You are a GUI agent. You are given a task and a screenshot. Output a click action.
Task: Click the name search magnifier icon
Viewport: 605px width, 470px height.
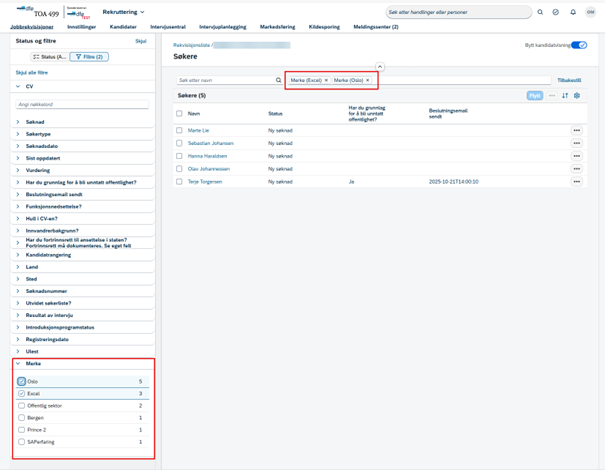[278, 80]
